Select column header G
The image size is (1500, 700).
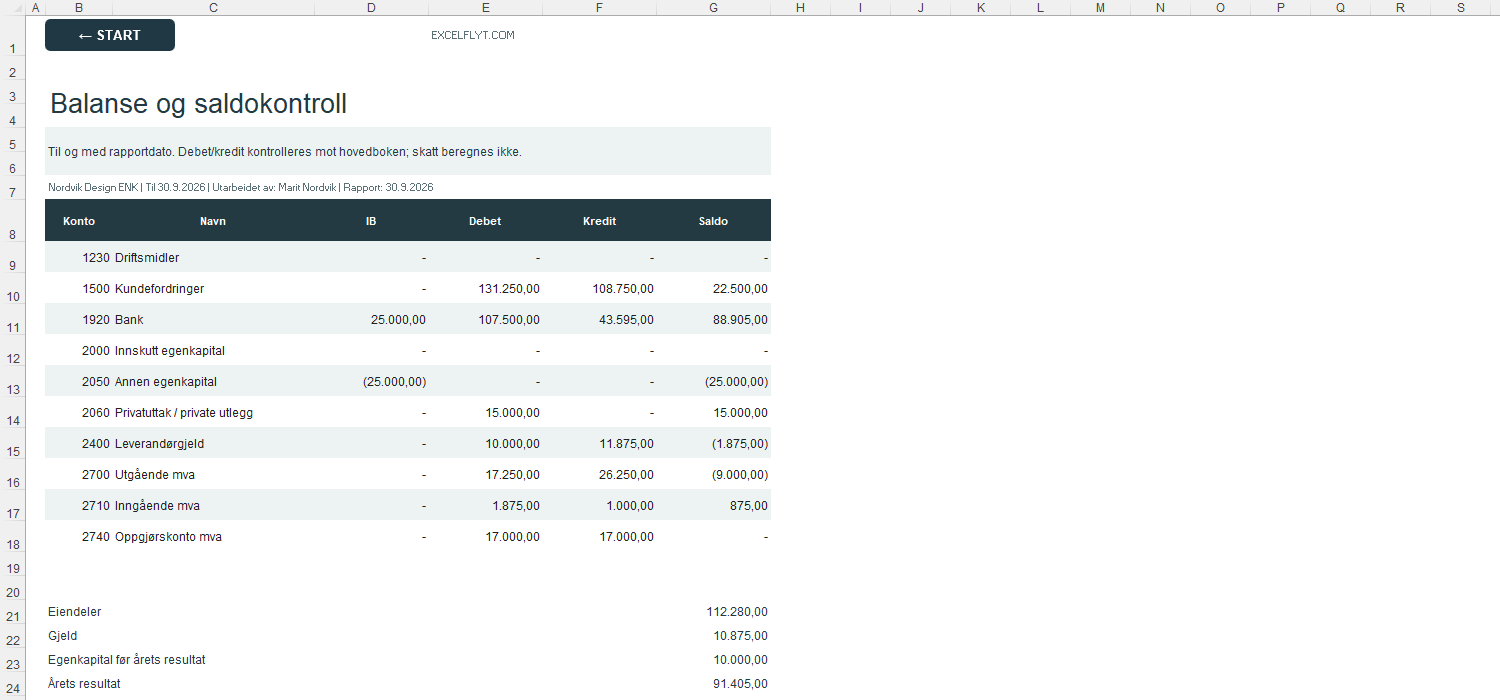point(713,7)
